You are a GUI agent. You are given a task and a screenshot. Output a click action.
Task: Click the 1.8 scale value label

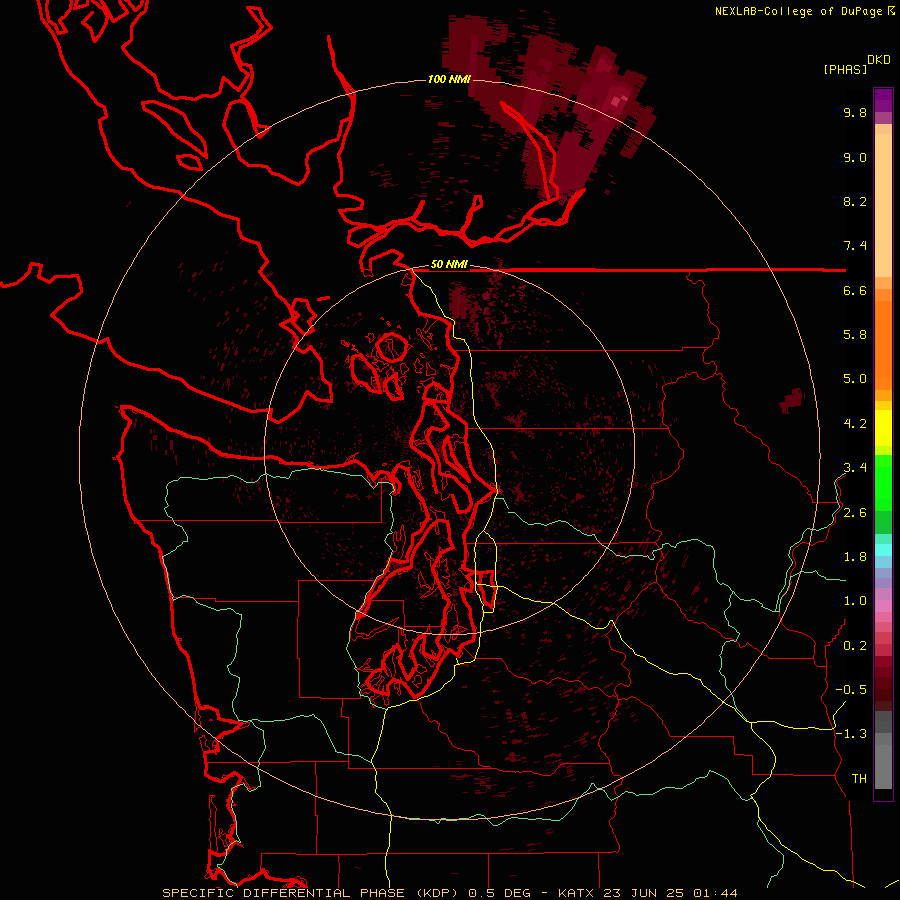(x=855, y=557)
